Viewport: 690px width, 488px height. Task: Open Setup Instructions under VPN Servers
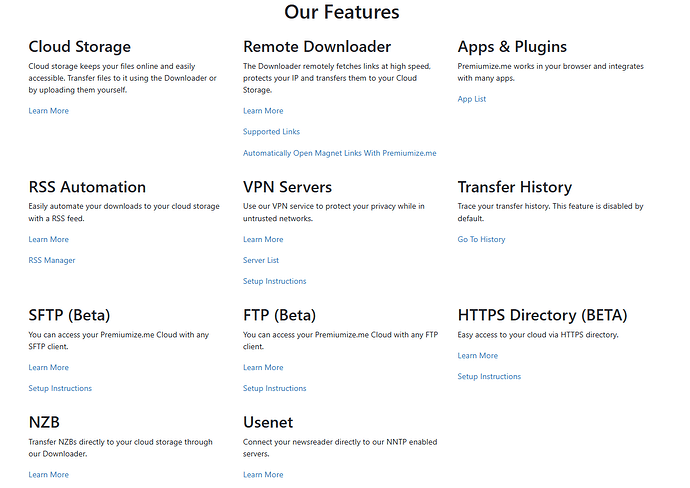pos(275,281)
